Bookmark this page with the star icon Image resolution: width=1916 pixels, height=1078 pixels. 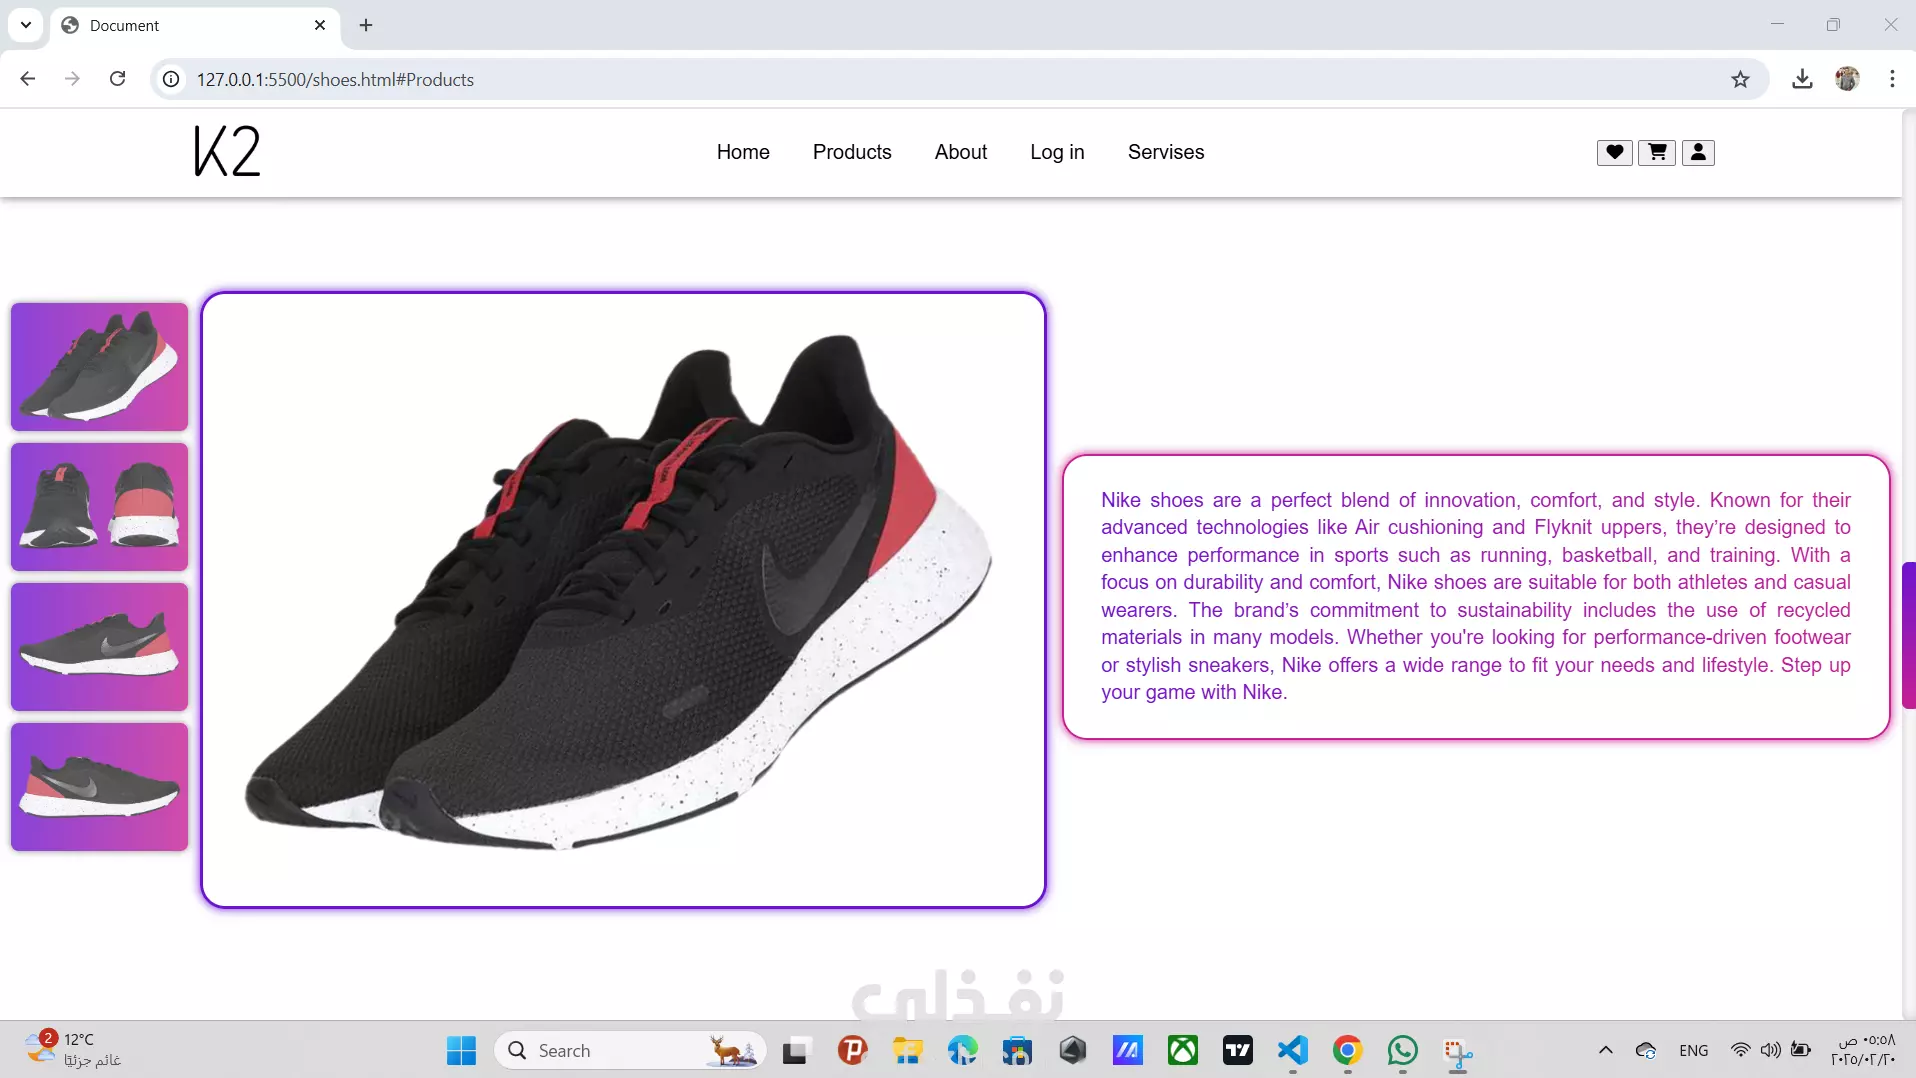point(1740,79)
